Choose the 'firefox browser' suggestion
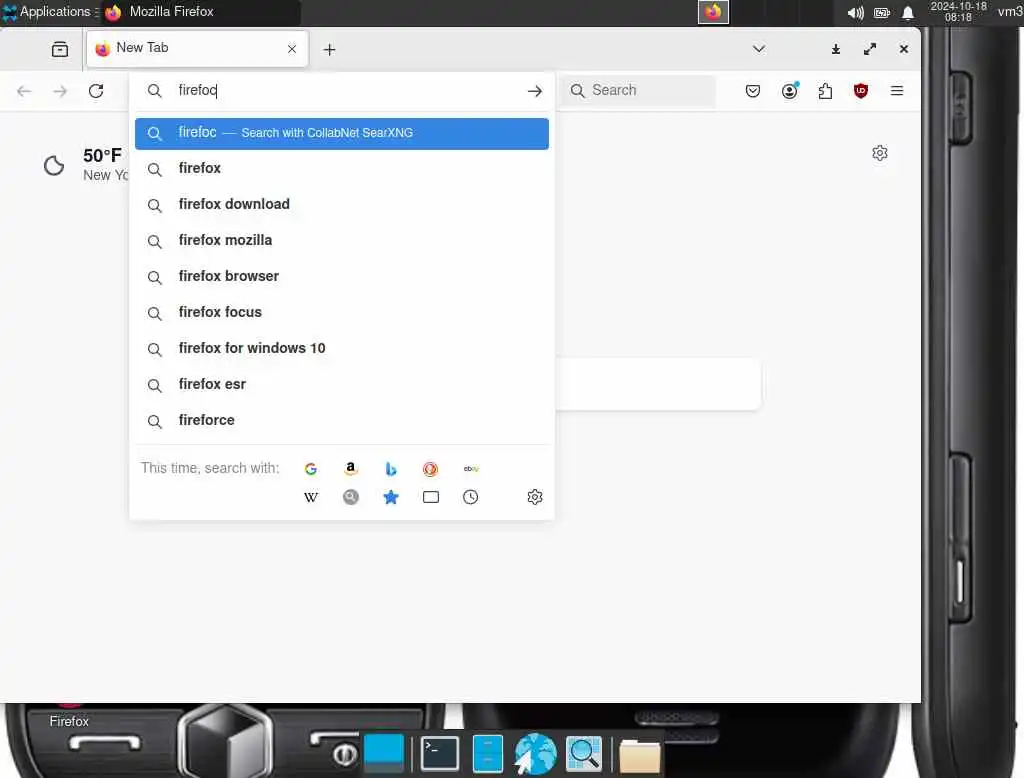The width and height of the screenshot is (1024, 778). click(342, 276)
